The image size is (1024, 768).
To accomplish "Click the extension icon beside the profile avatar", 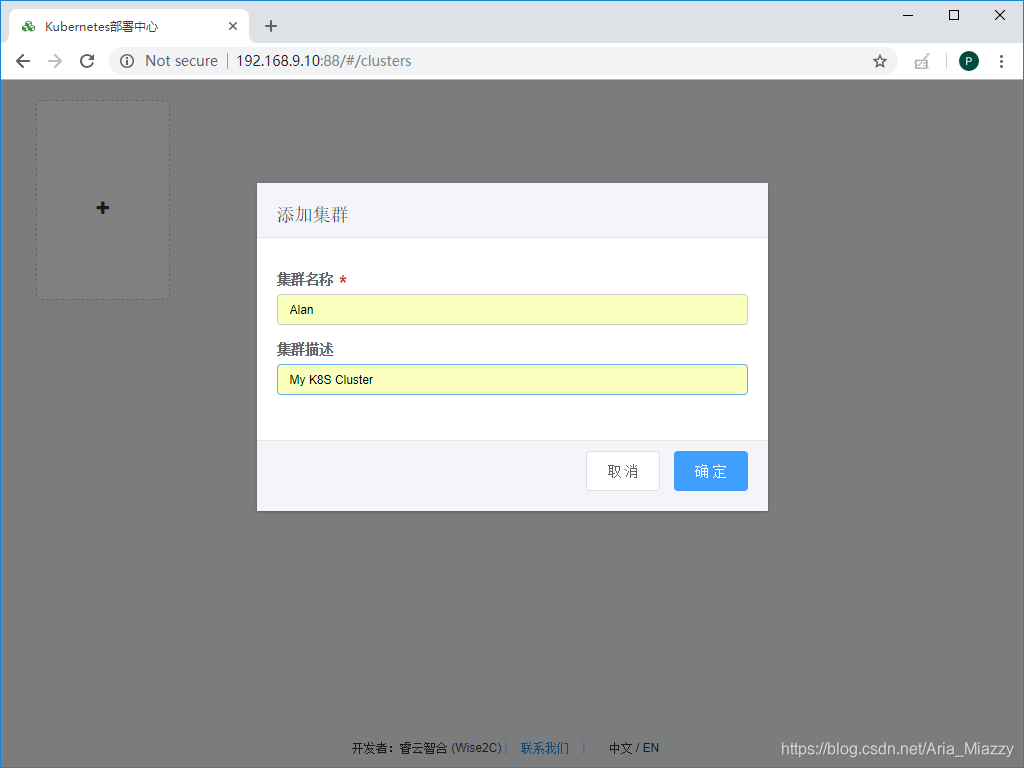I will pyautogui.click(x=921, y=61).
